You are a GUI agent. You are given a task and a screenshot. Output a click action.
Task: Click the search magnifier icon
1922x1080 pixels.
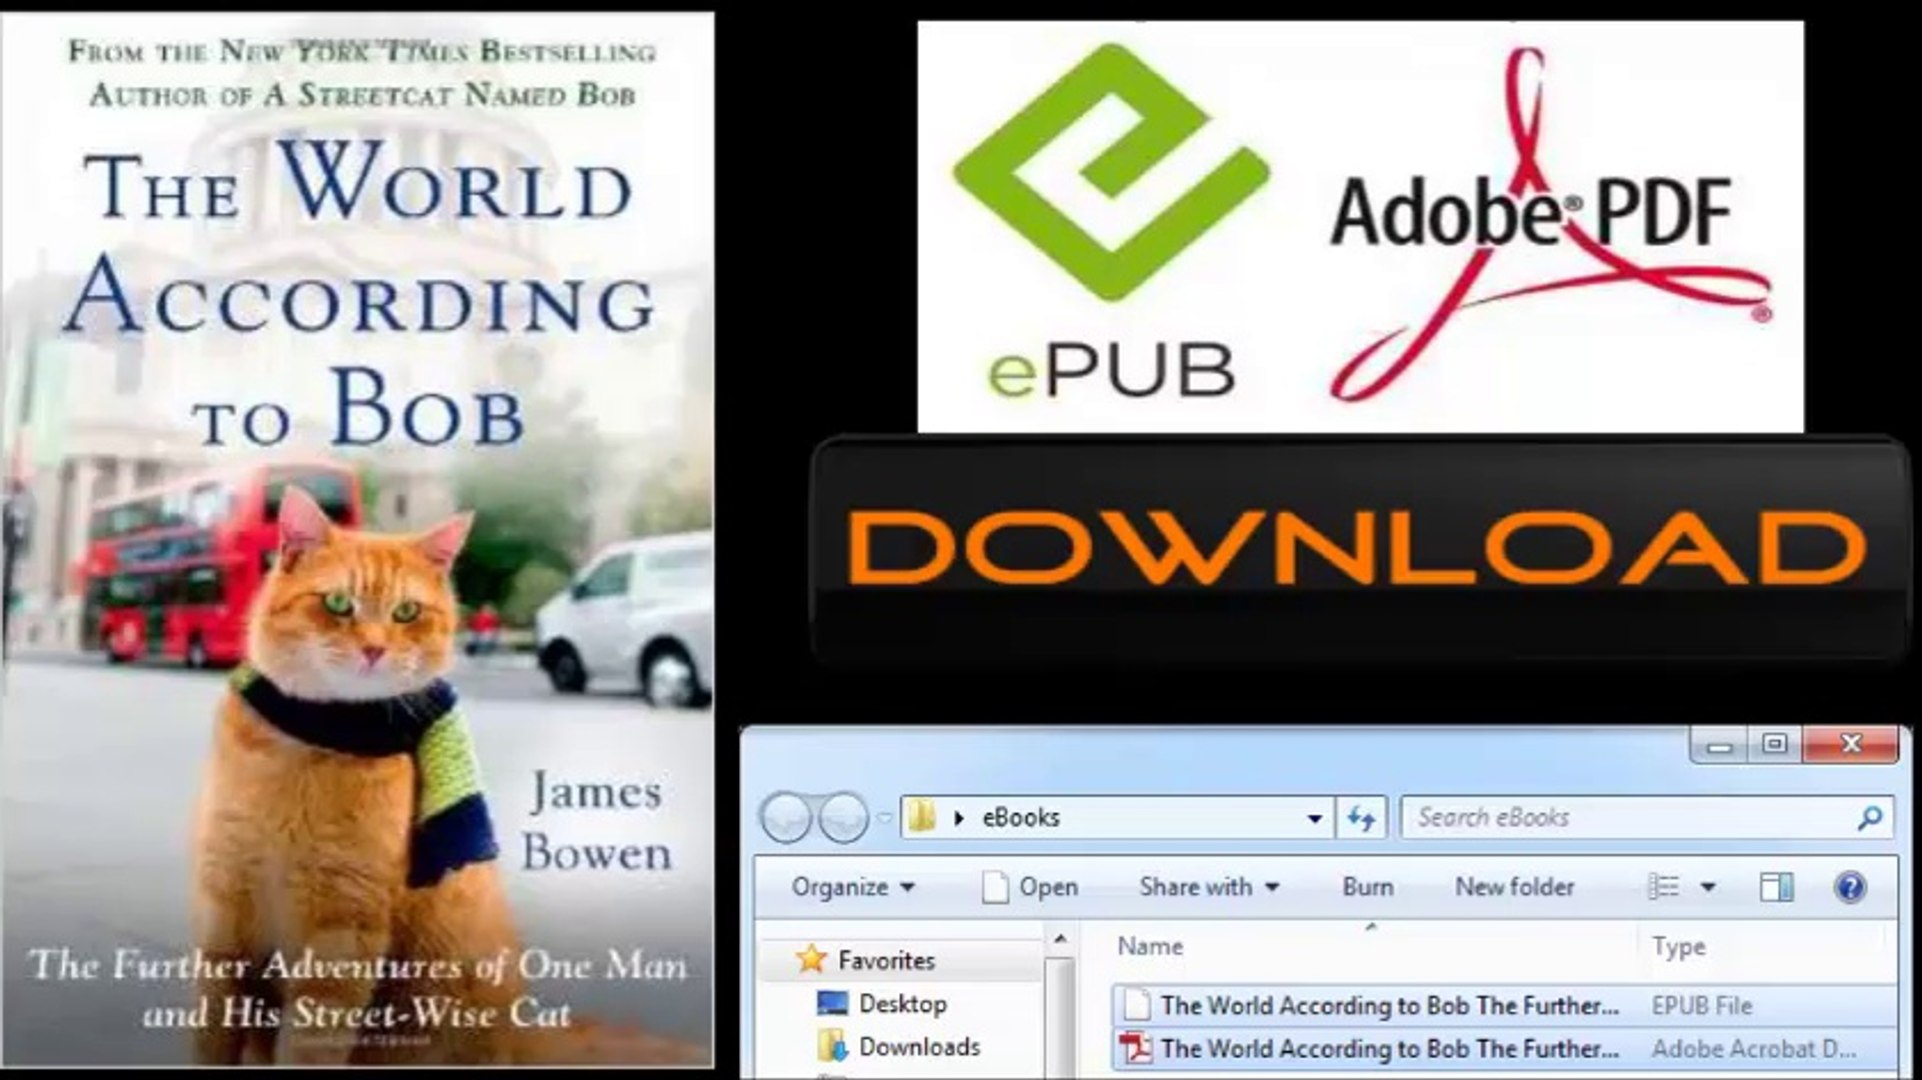[x=1868, y=818]
